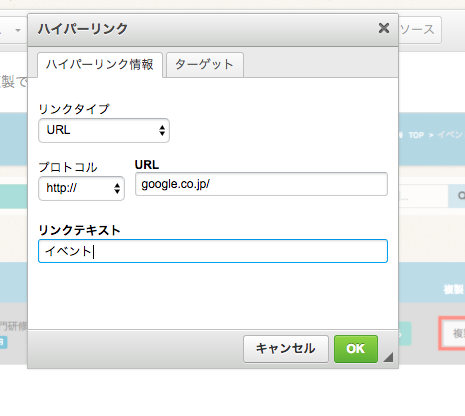Image resolution: width=465 pixels, height=416 pixels.
Task: Click the red-outlined 複製 button
Action: (x=453, y=333)
